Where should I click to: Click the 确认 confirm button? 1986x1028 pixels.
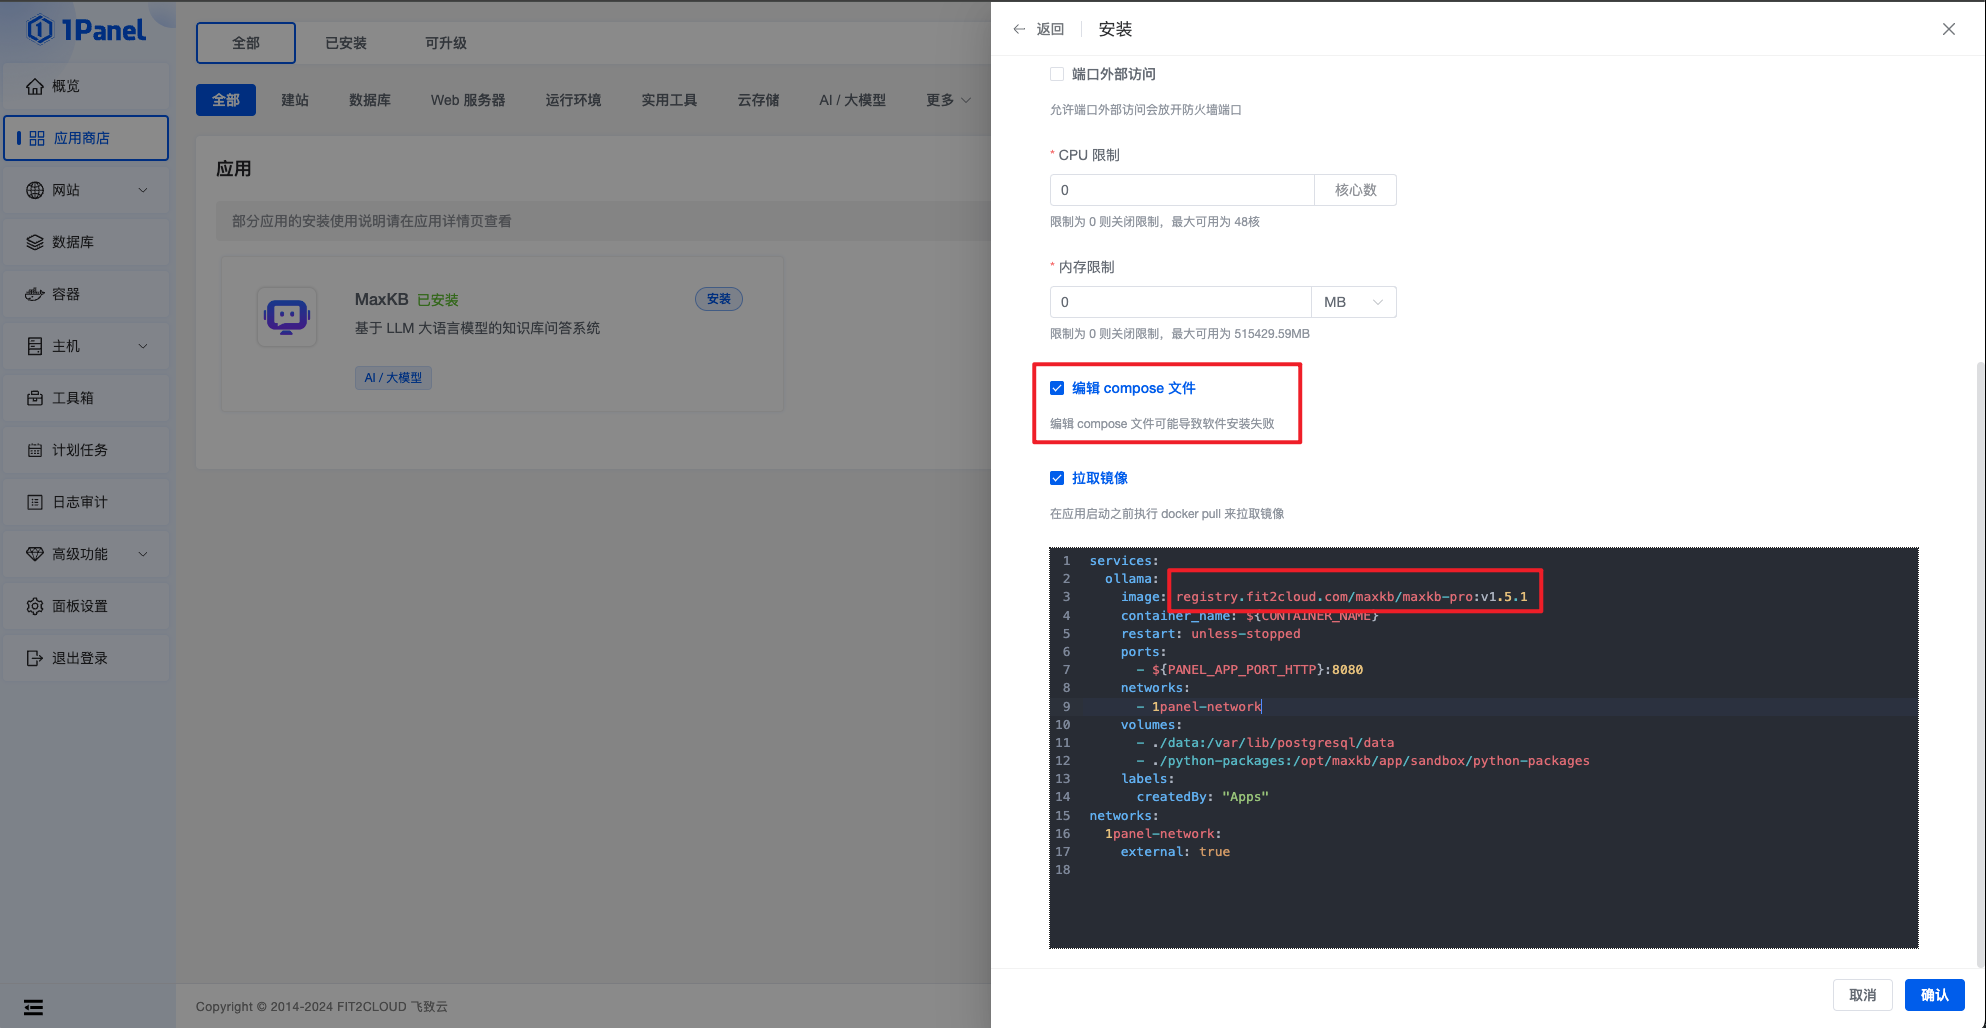tap(1935, 995)
